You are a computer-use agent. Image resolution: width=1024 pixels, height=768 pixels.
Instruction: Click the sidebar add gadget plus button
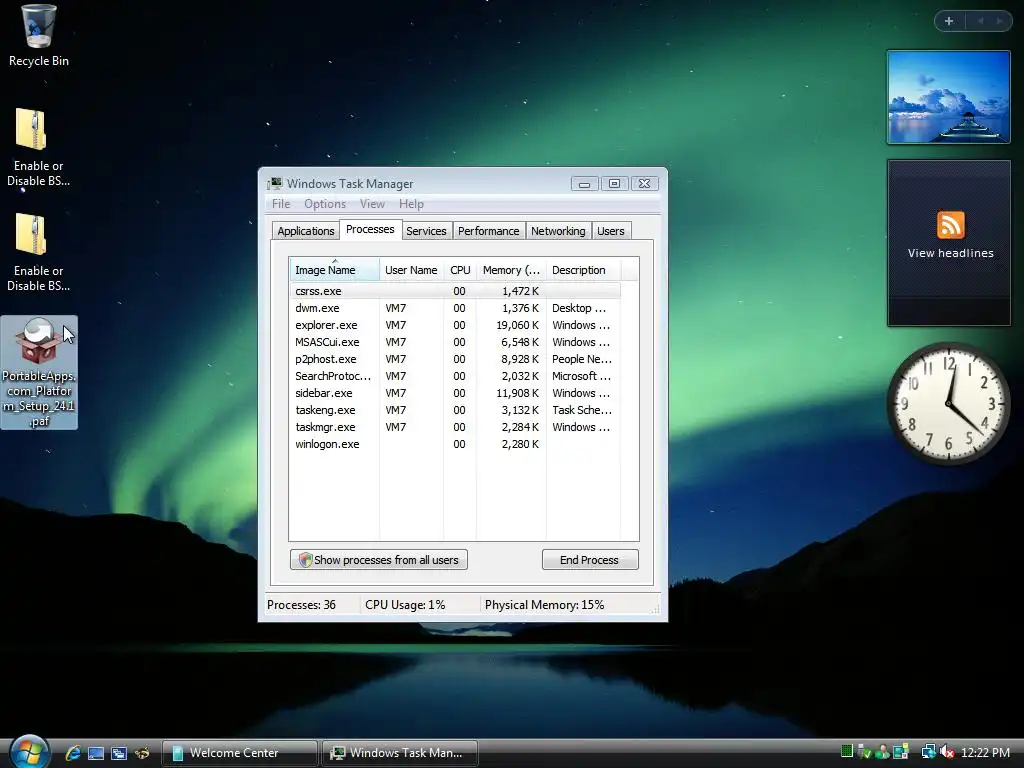point(949,21)
